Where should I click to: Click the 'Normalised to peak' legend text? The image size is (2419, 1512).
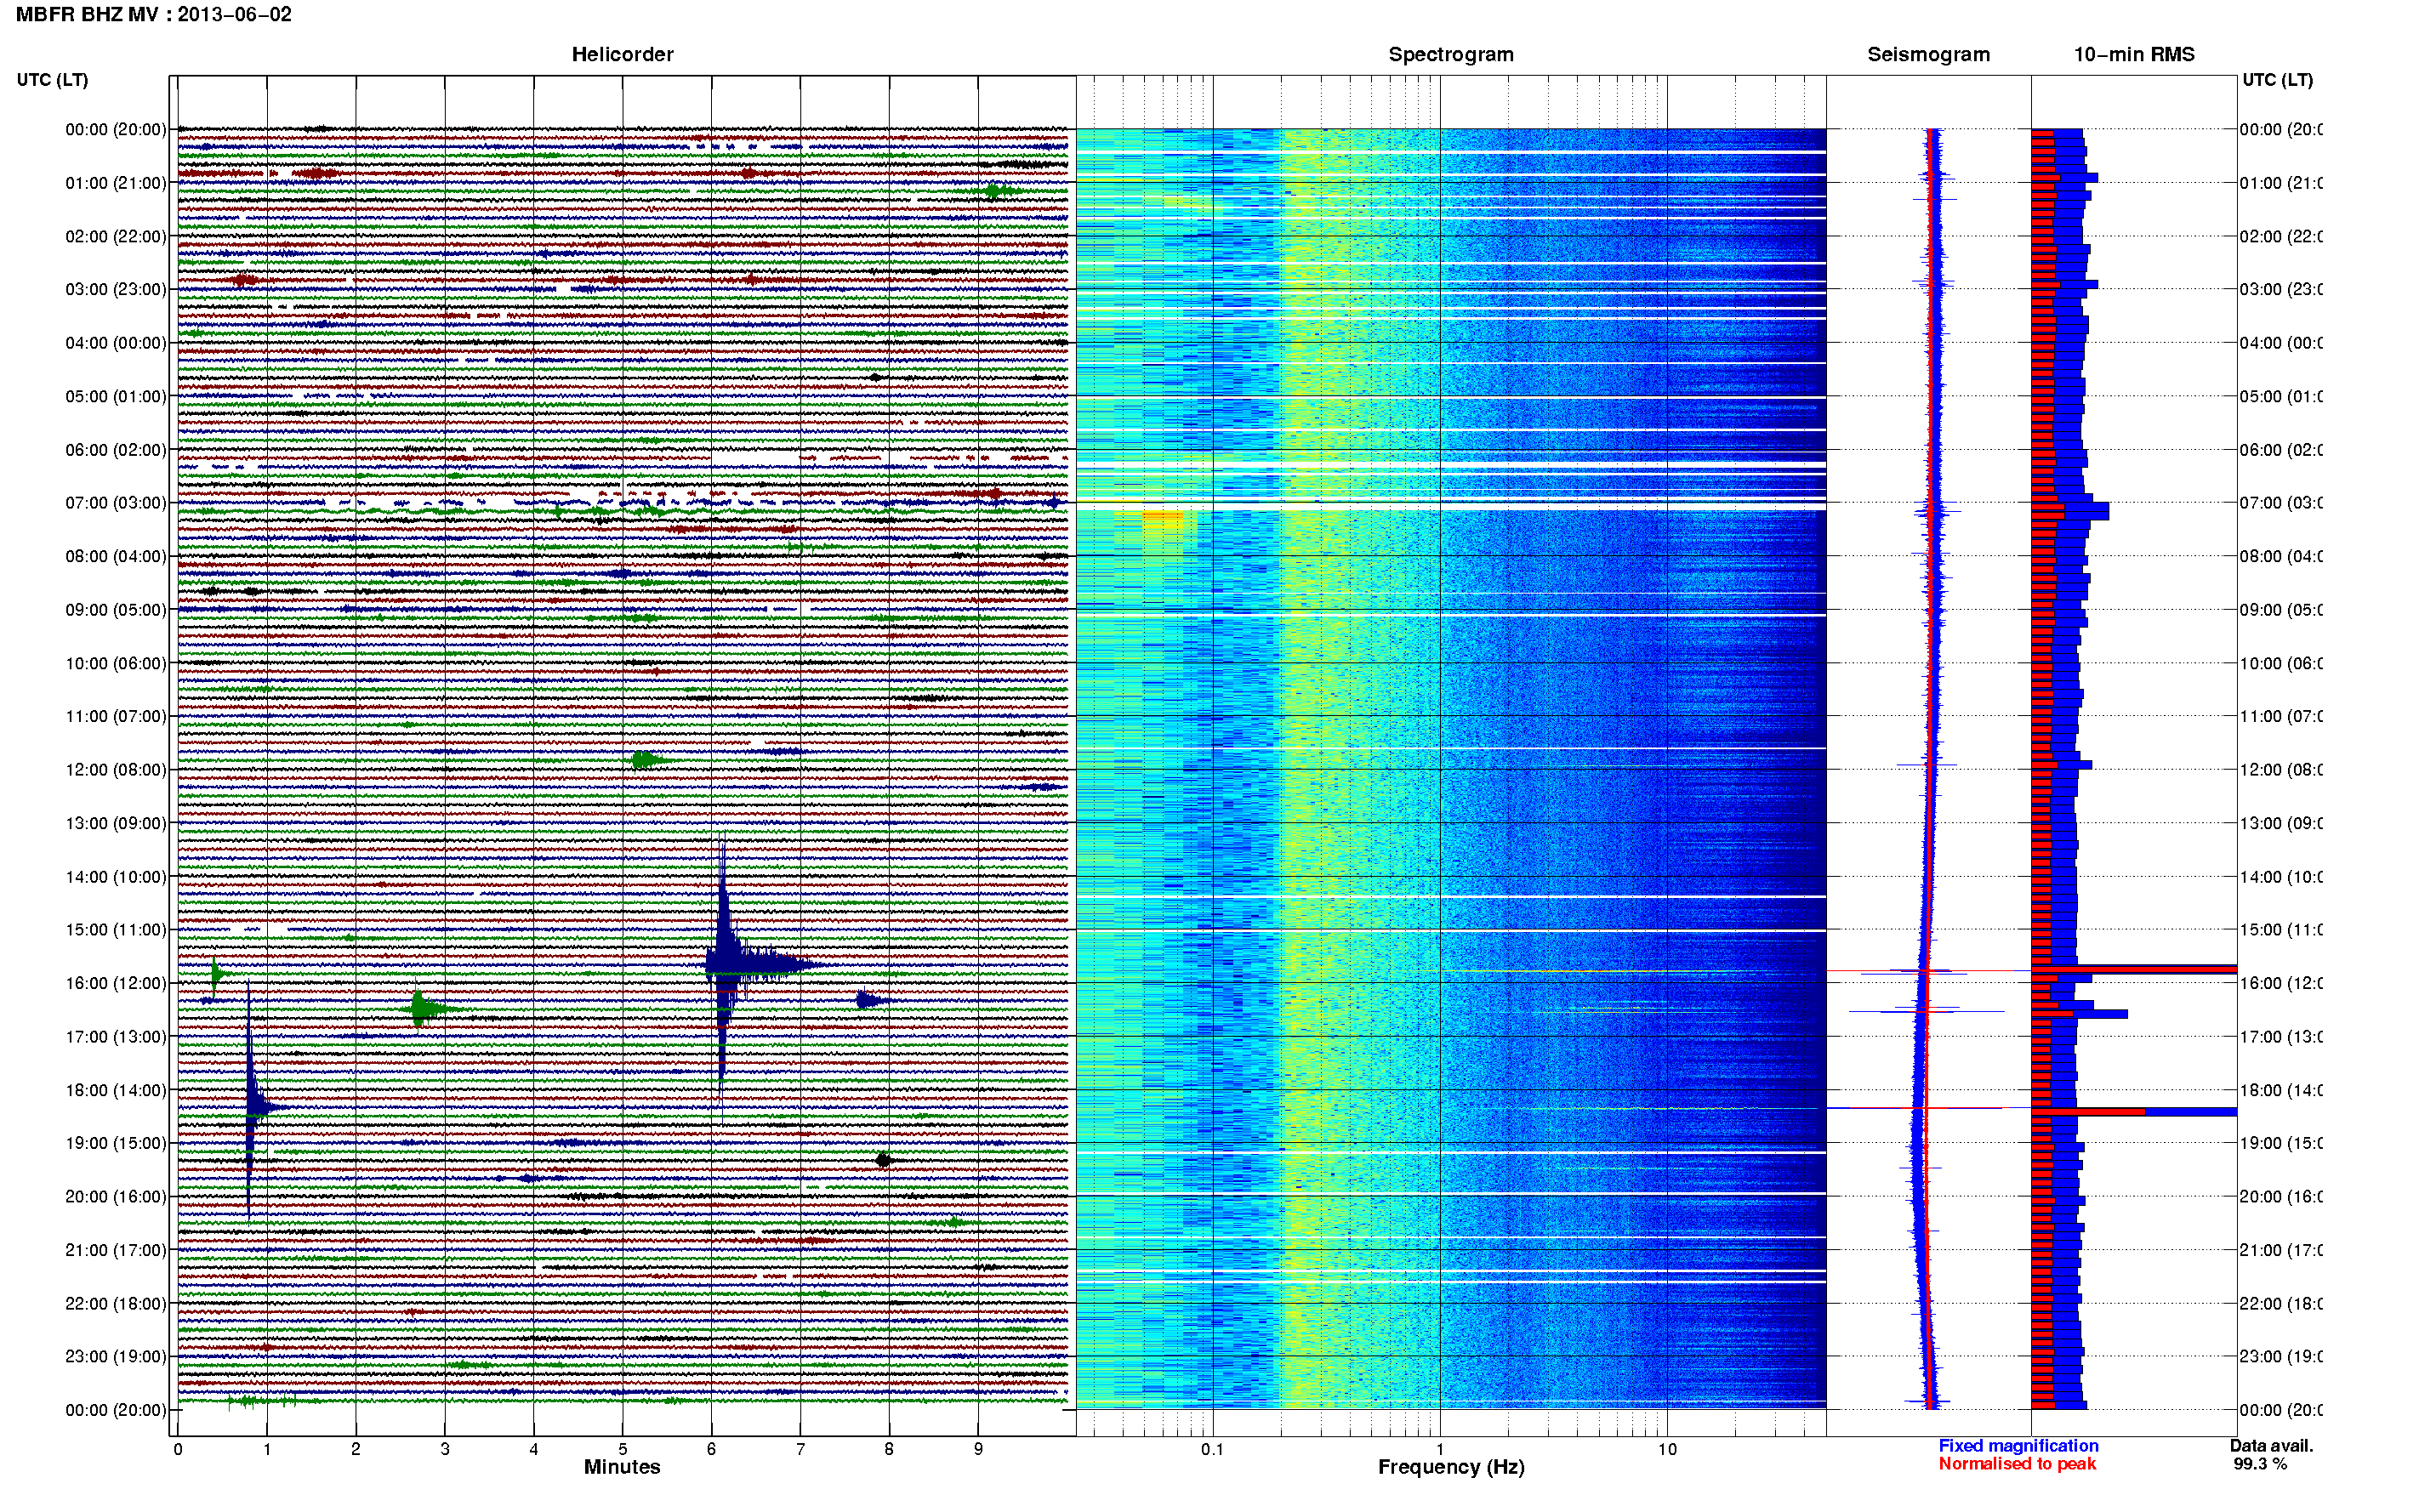tap(2017, 1464)
